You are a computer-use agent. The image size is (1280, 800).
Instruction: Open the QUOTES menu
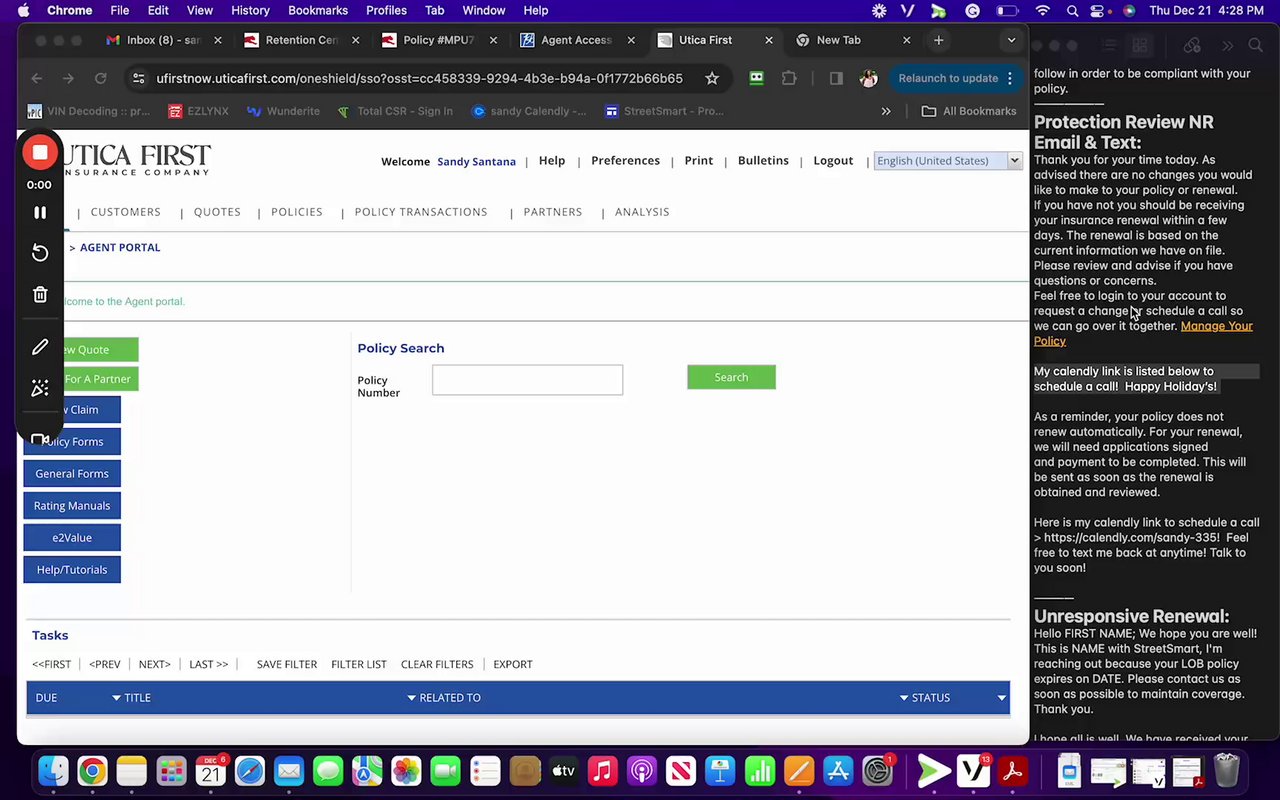coord(217,212)
